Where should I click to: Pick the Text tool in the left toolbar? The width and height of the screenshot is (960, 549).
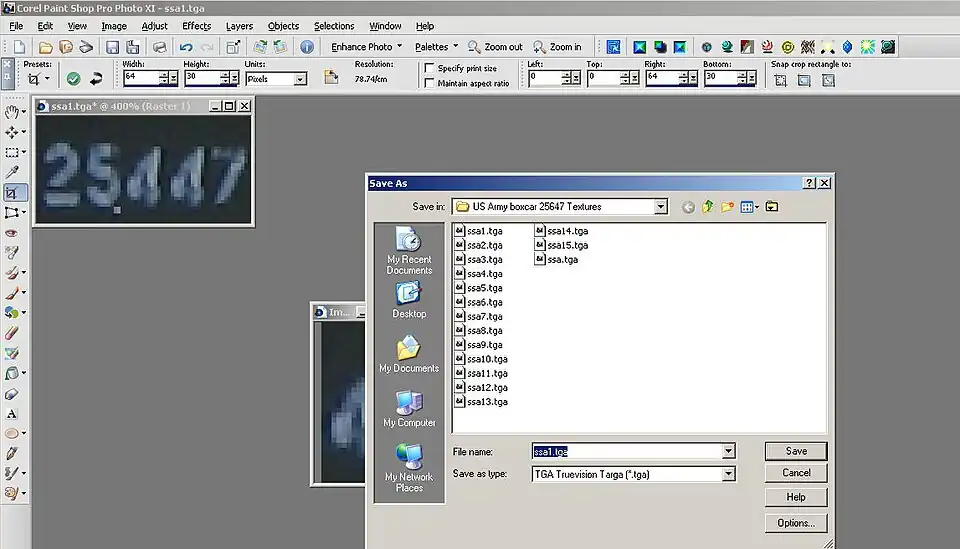(12, 413)
